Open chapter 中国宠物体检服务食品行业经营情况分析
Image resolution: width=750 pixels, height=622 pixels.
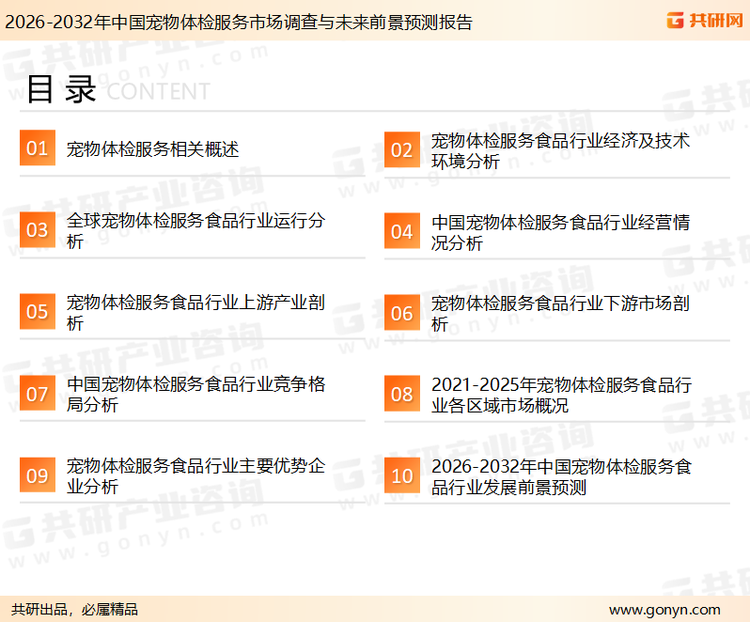click(x=561, y=233)
